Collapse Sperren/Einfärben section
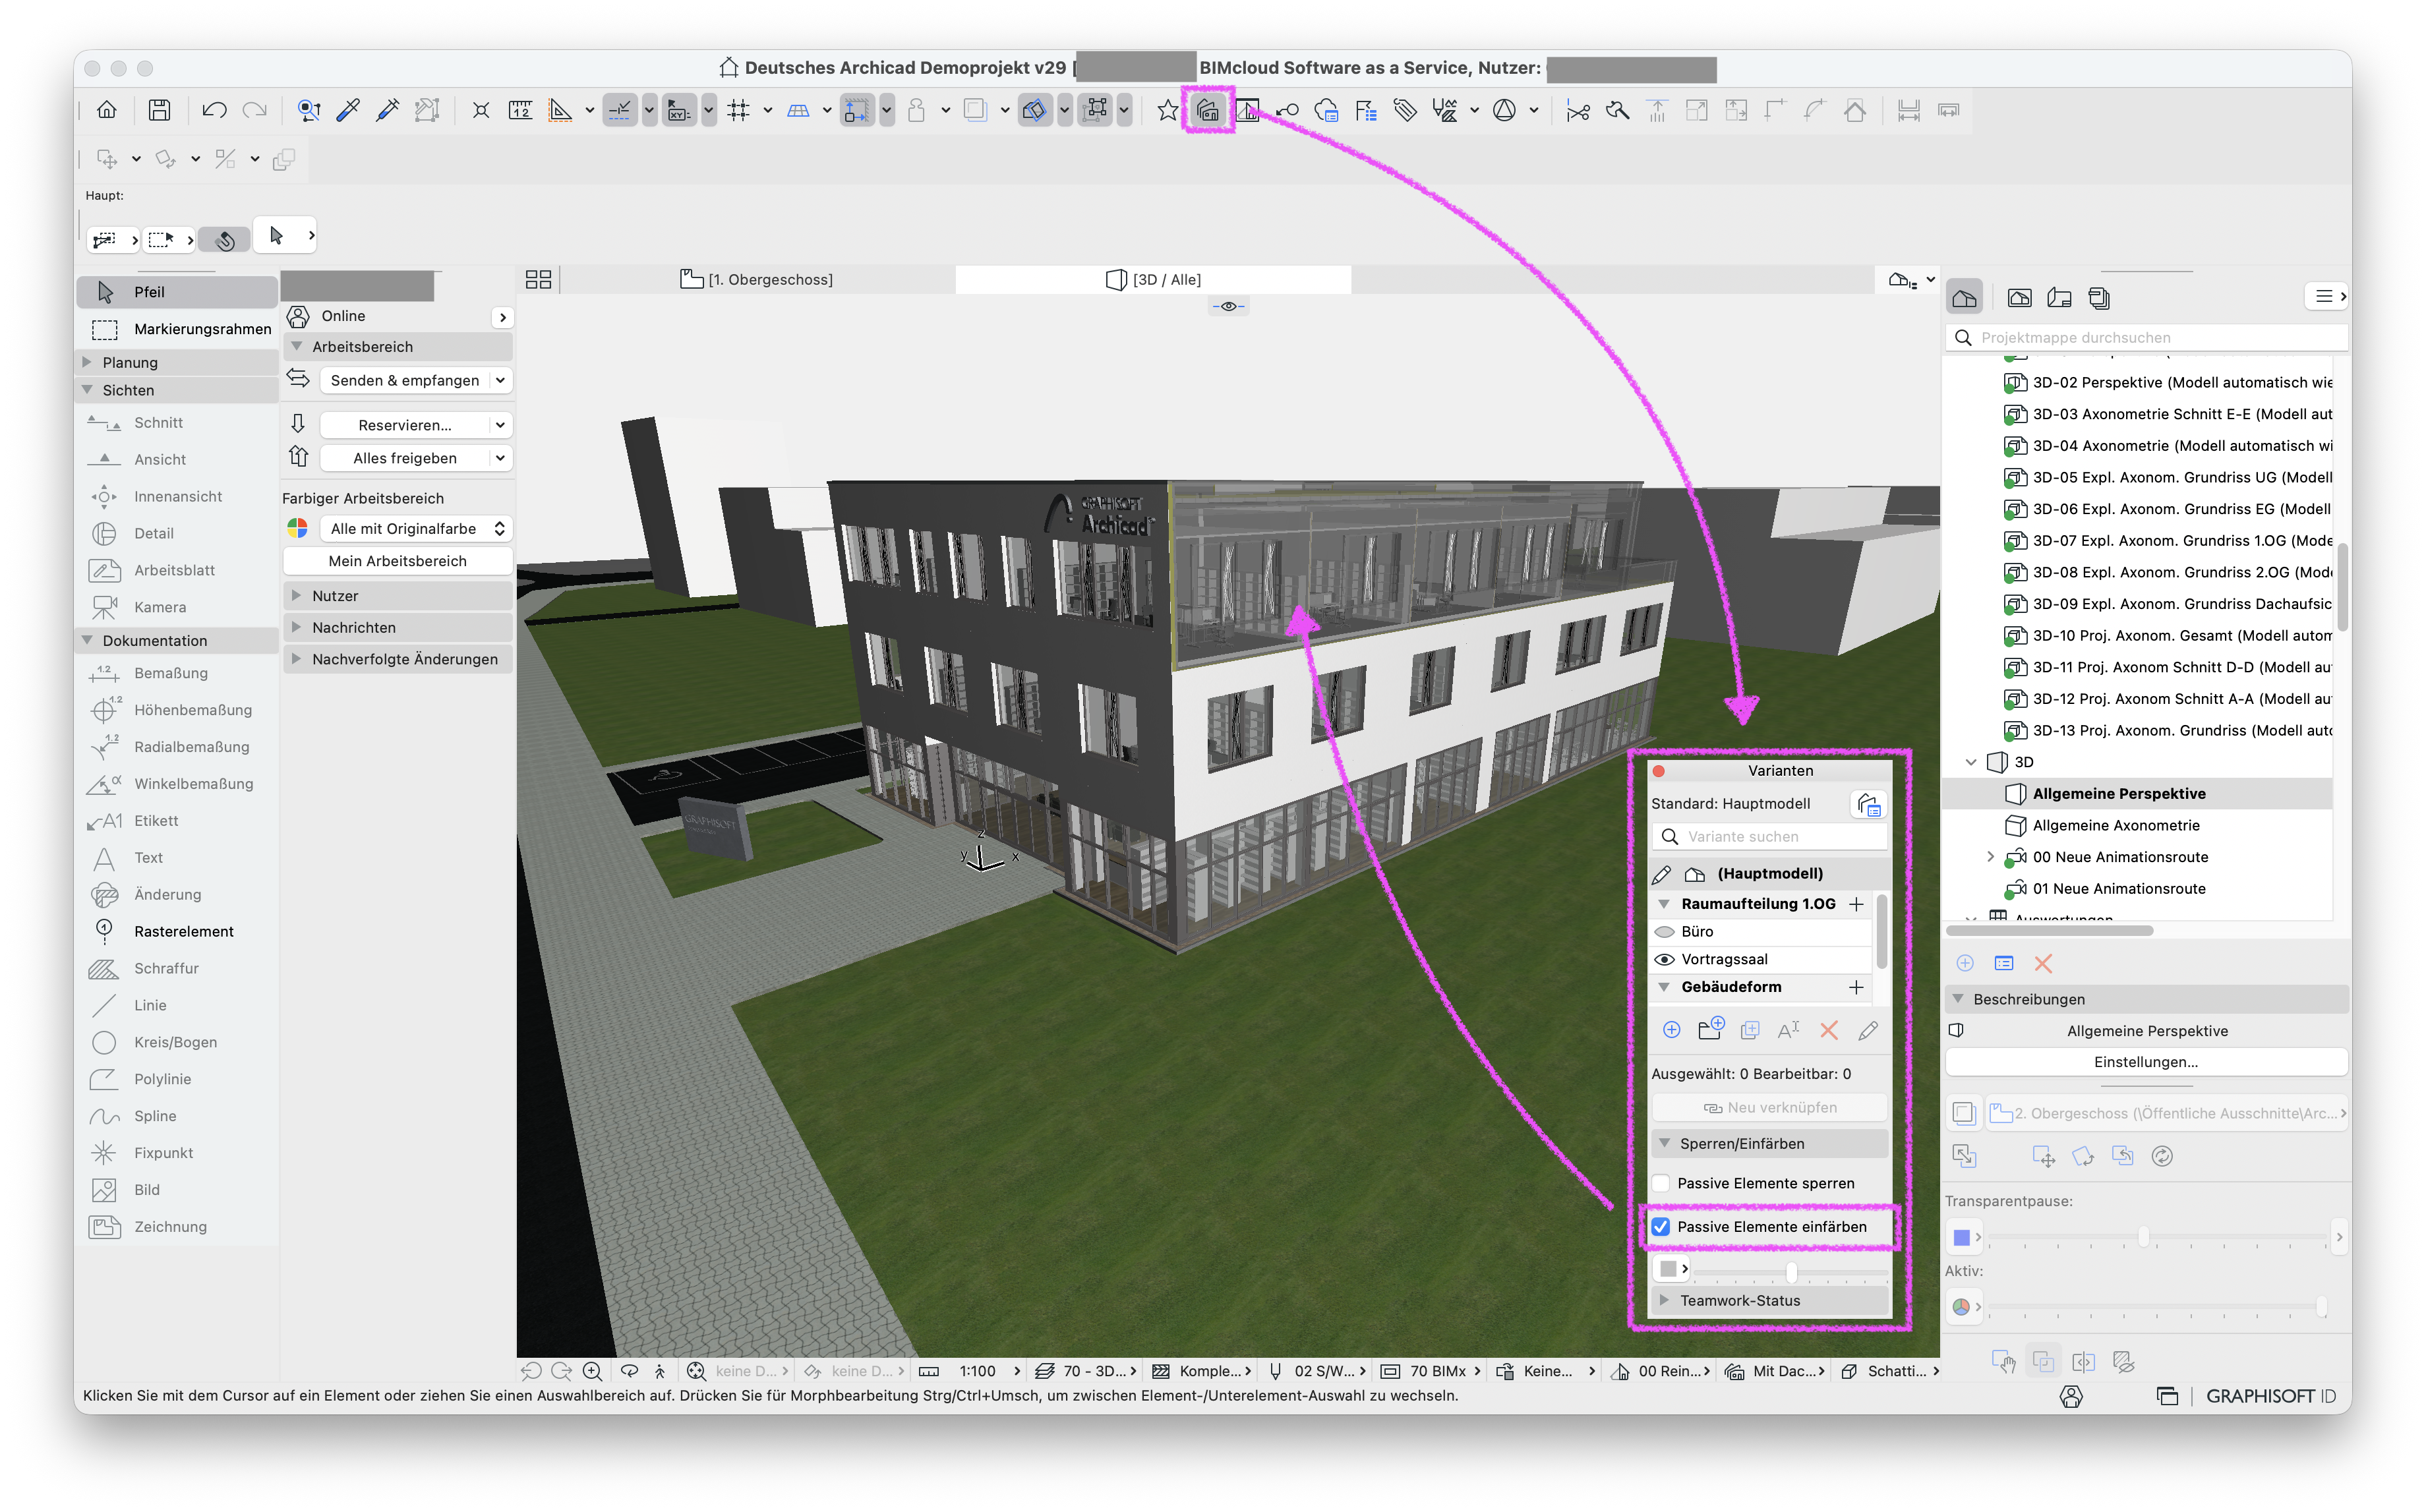The height and width of the screenshot is (1512, 2426). (x=1665, y=1144)
